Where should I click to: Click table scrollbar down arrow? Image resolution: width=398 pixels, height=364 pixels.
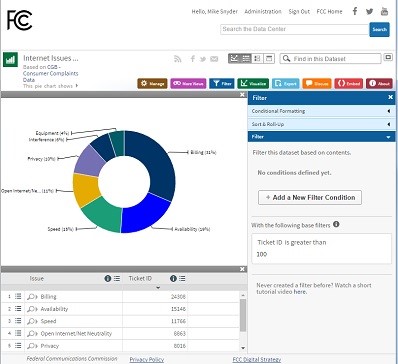pos(243,348)
